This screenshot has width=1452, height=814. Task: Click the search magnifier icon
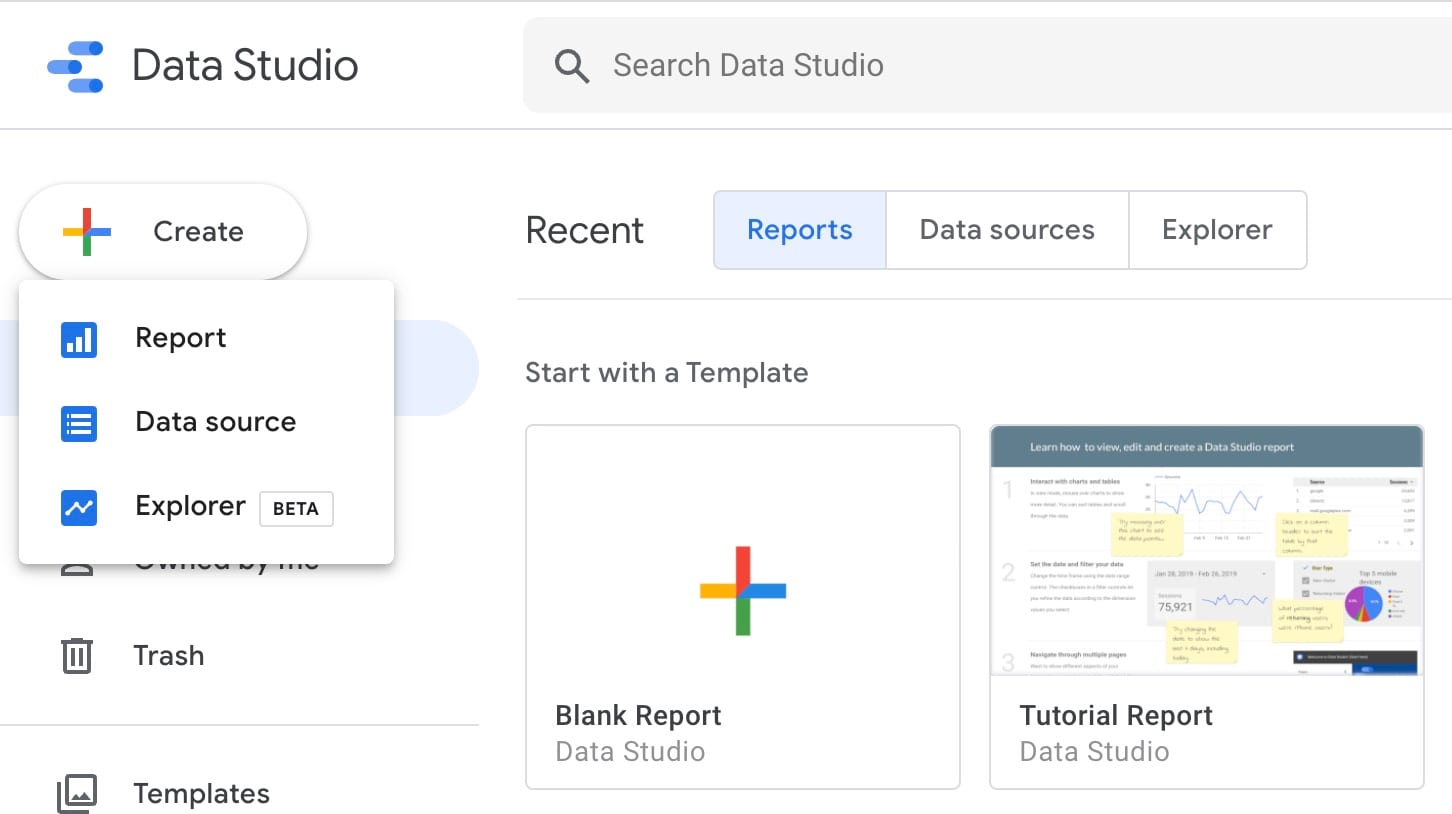[571, 66]
